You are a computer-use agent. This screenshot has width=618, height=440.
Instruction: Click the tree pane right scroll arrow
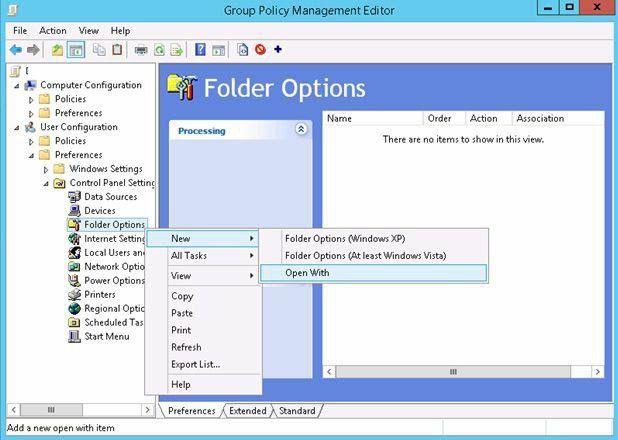coord(147,410)
